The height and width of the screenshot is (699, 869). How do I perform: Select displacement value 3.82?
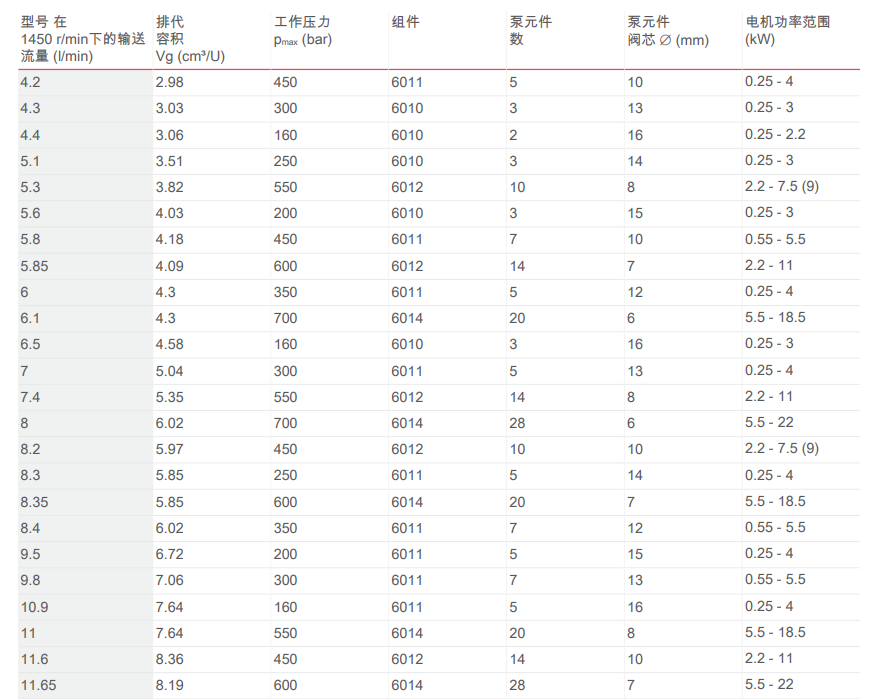click(x=170, y=187)
